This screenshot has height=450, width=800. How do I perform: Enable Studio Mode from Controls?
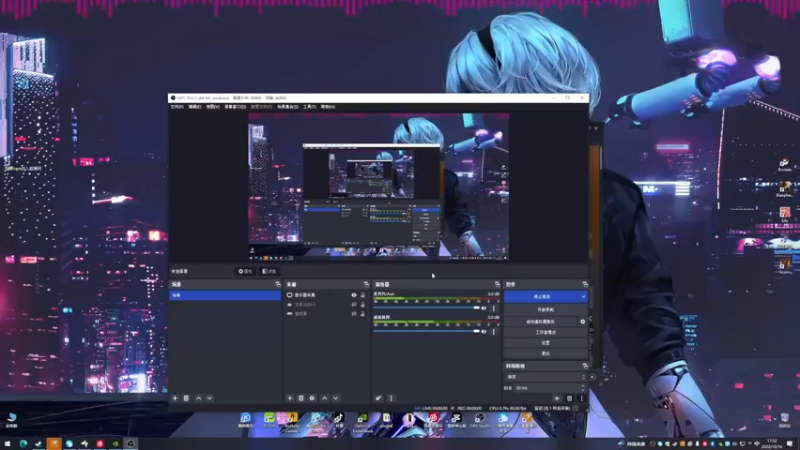click(x=545, y=332)
